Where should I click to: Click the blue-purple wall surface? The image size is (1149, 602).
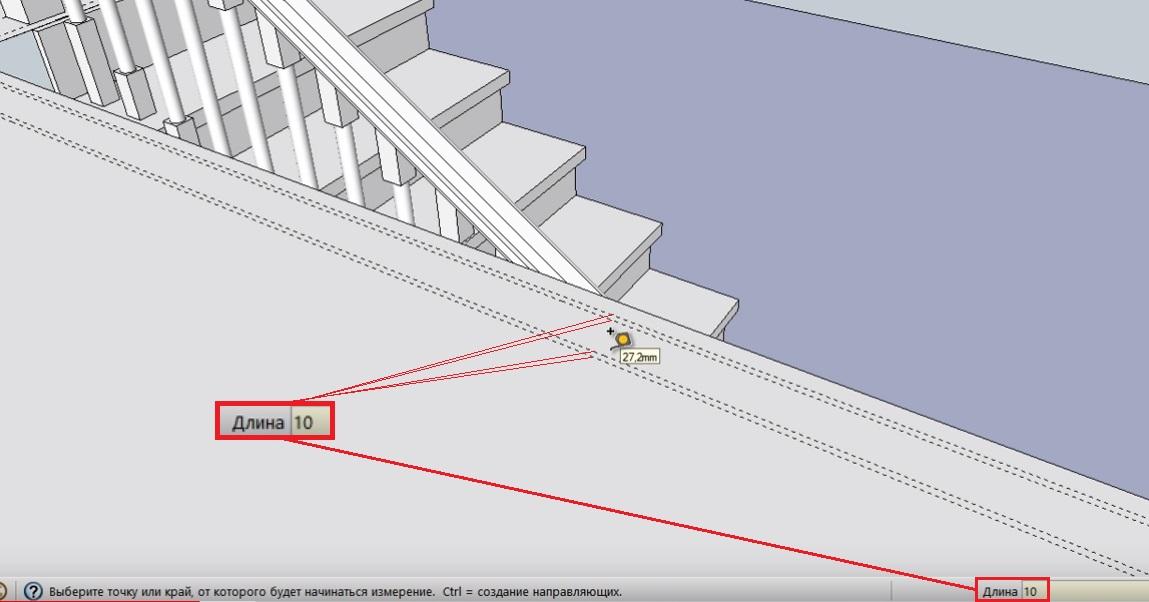point(843,183)
